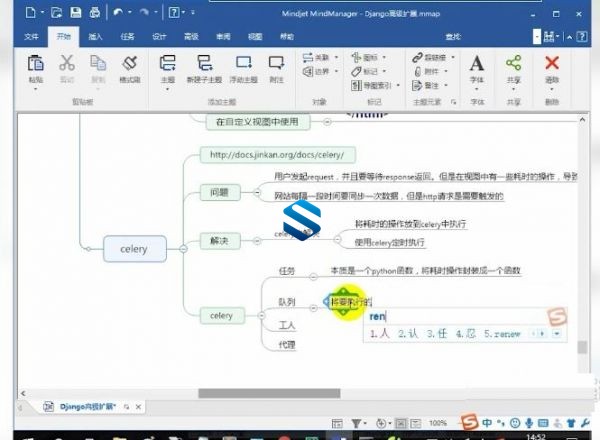Open the IME candidate list dropdown arrow
The height and width of the screenshot is (440, 600).
pyautogui.click(x=557, y=334)
